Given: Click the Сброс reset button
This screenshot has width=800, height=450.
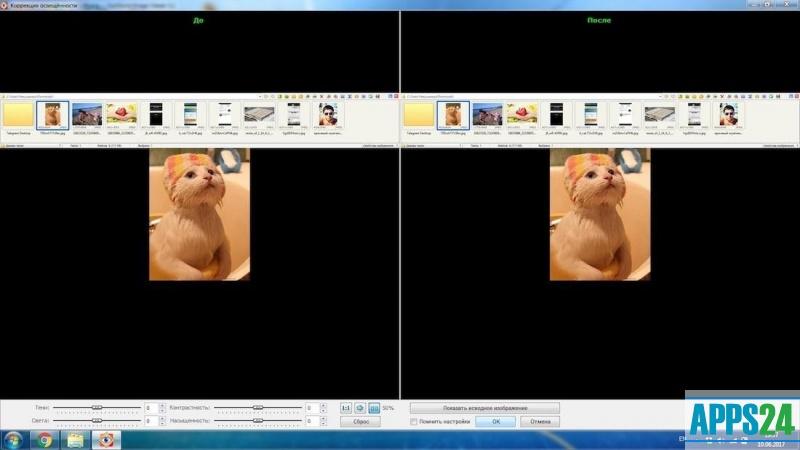Looking at the screenshot, I should [x=360, y=422].
